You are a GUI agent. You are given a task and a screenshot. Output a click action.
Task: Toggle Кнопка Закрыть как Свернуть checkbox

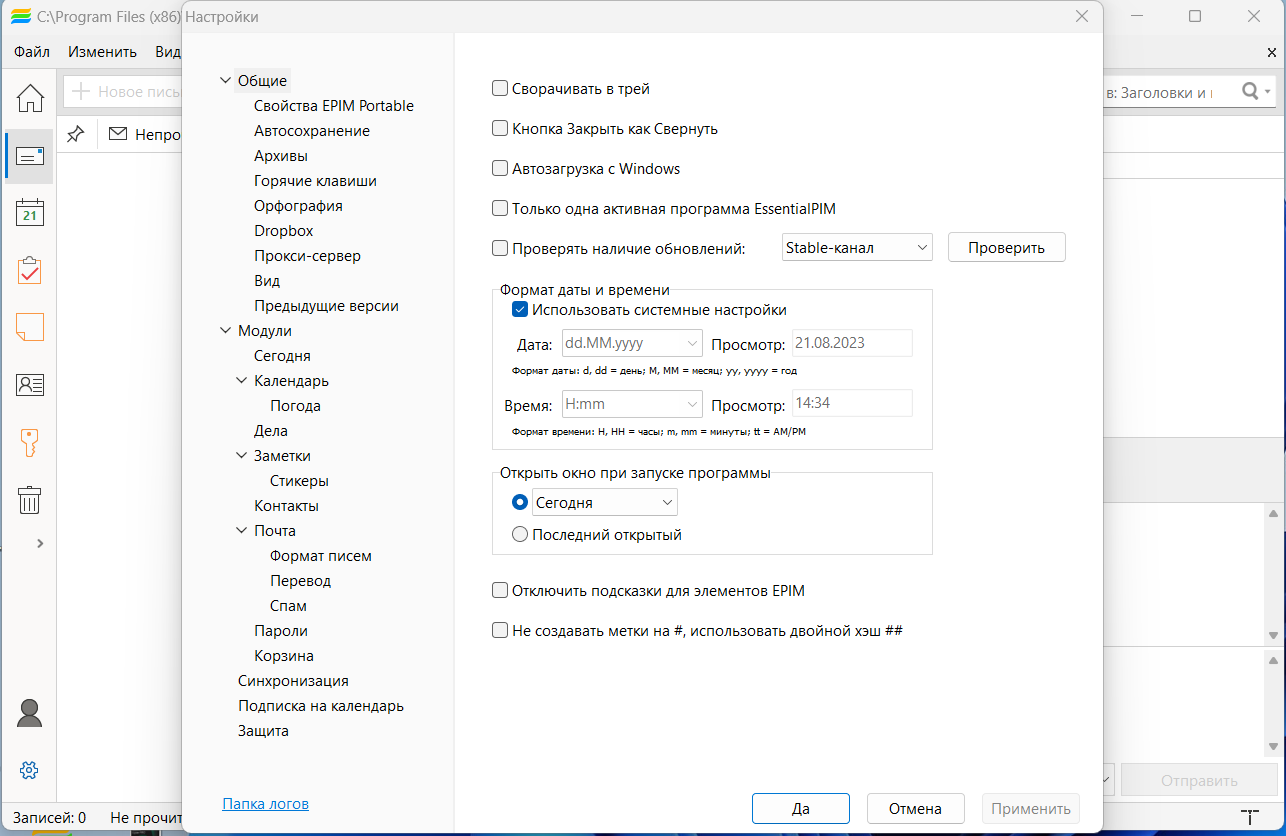click(500, 129)
